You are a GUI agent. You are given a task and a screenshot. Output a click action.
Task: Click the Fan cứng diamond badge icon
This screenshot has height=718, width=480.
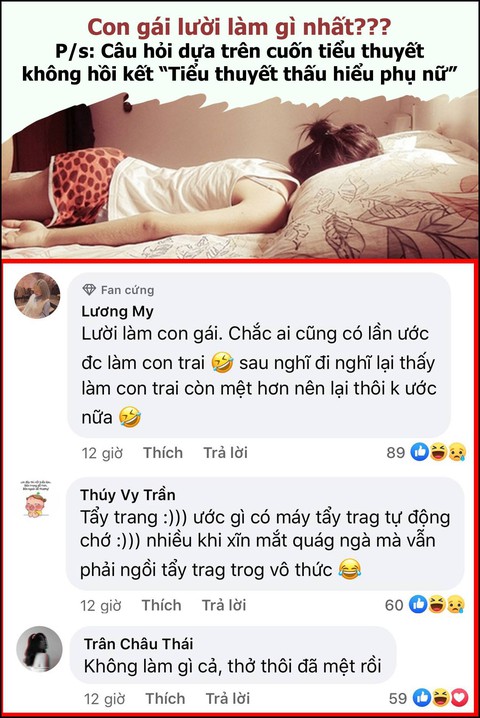point(89,289)
